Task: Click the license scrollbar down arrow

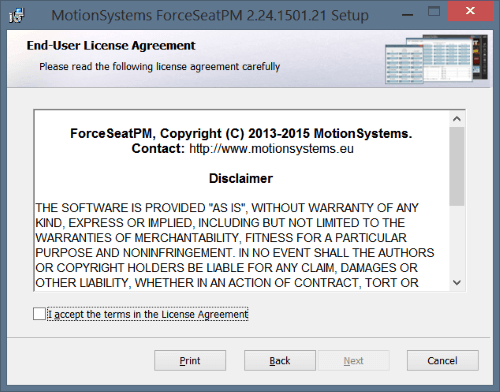Action: (457, 283)
